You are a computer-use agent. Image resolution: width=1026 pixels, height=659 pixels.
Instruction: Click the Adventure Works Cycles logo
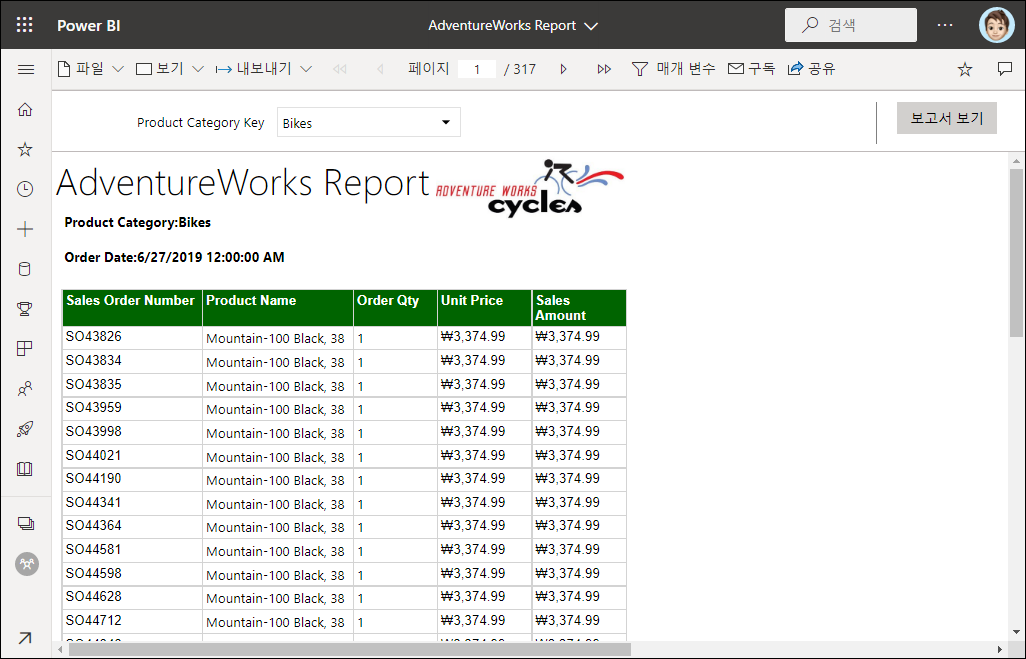[x=530, y=188]
